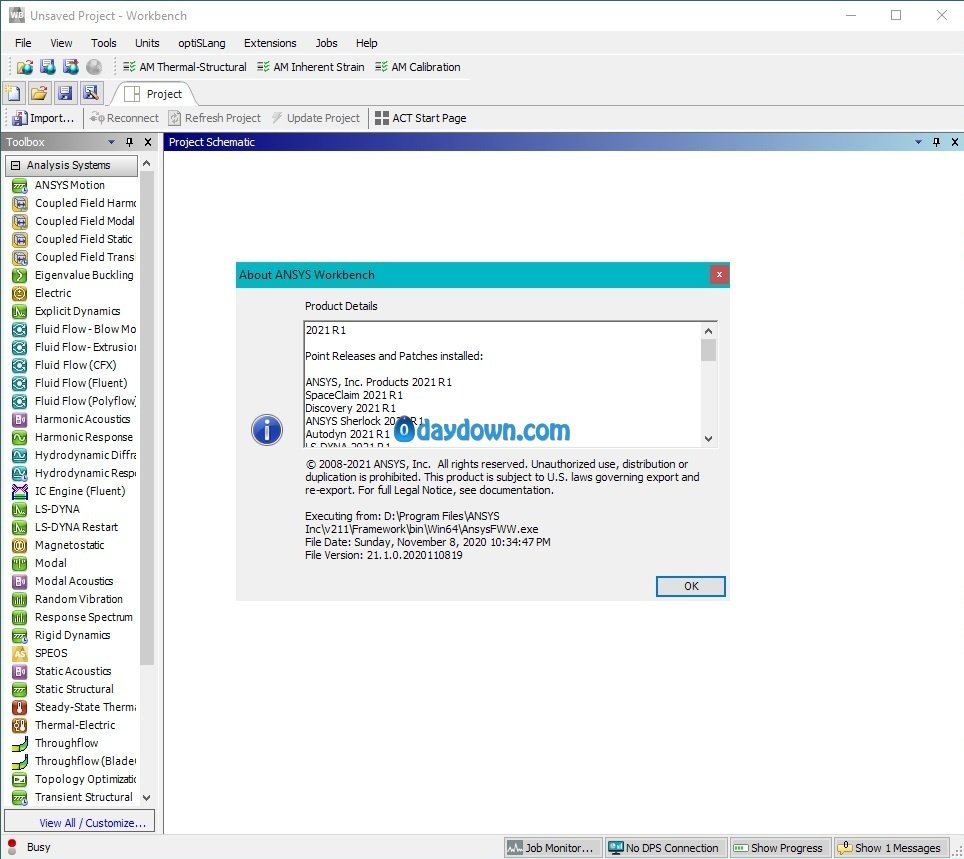Image resolution: width=964 pixels, height=859 pixels.
Task: Click the Save As toolbar icon
Action: click(x=91, y=93)
